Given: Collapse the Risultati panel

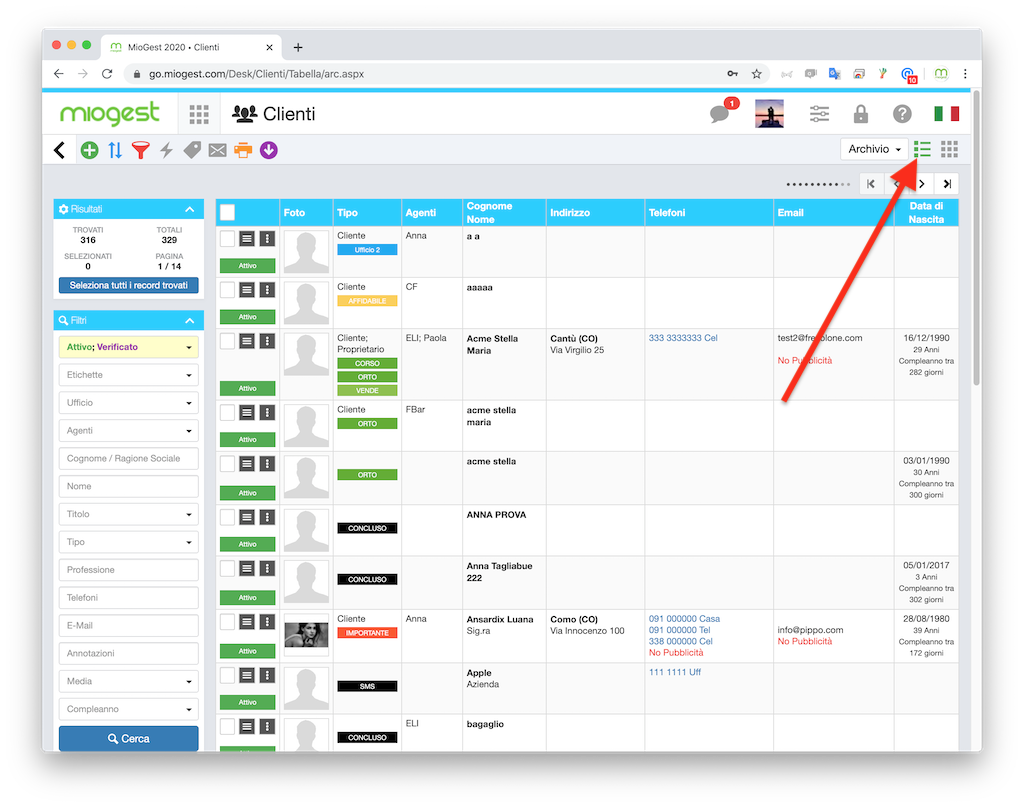Looking at the screenshot, I should coord(189,209).
